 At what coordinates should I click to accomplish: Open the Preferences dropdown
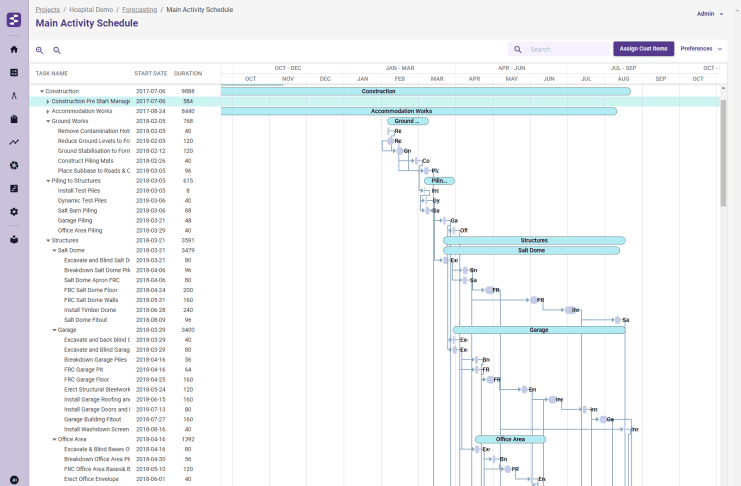point(700,48)
